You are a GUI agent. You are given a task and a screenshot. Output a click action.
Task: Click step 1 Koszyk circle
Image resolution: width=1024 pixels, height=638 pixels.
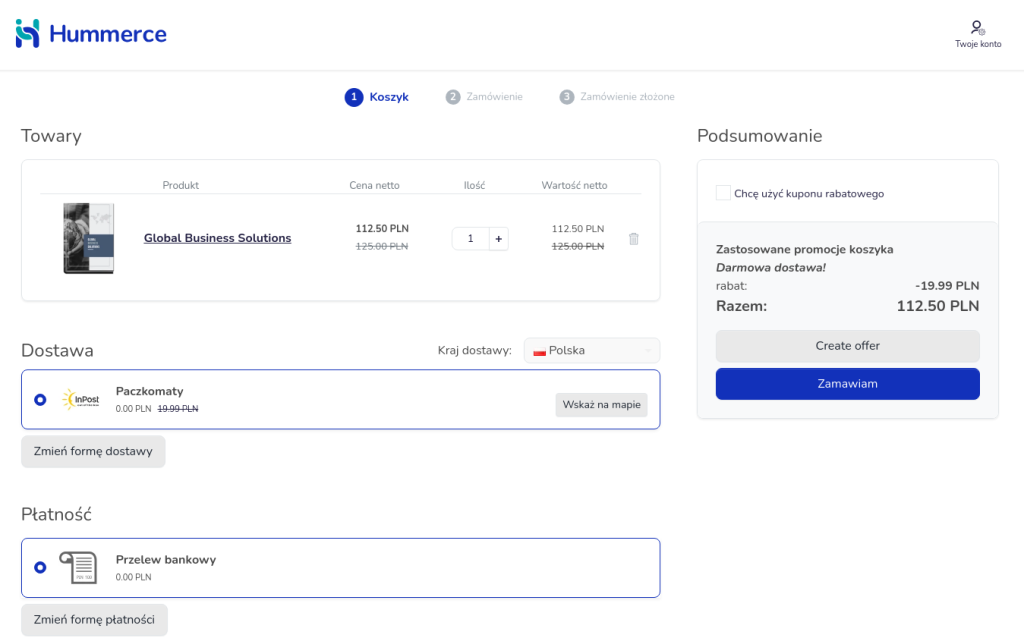353,97
